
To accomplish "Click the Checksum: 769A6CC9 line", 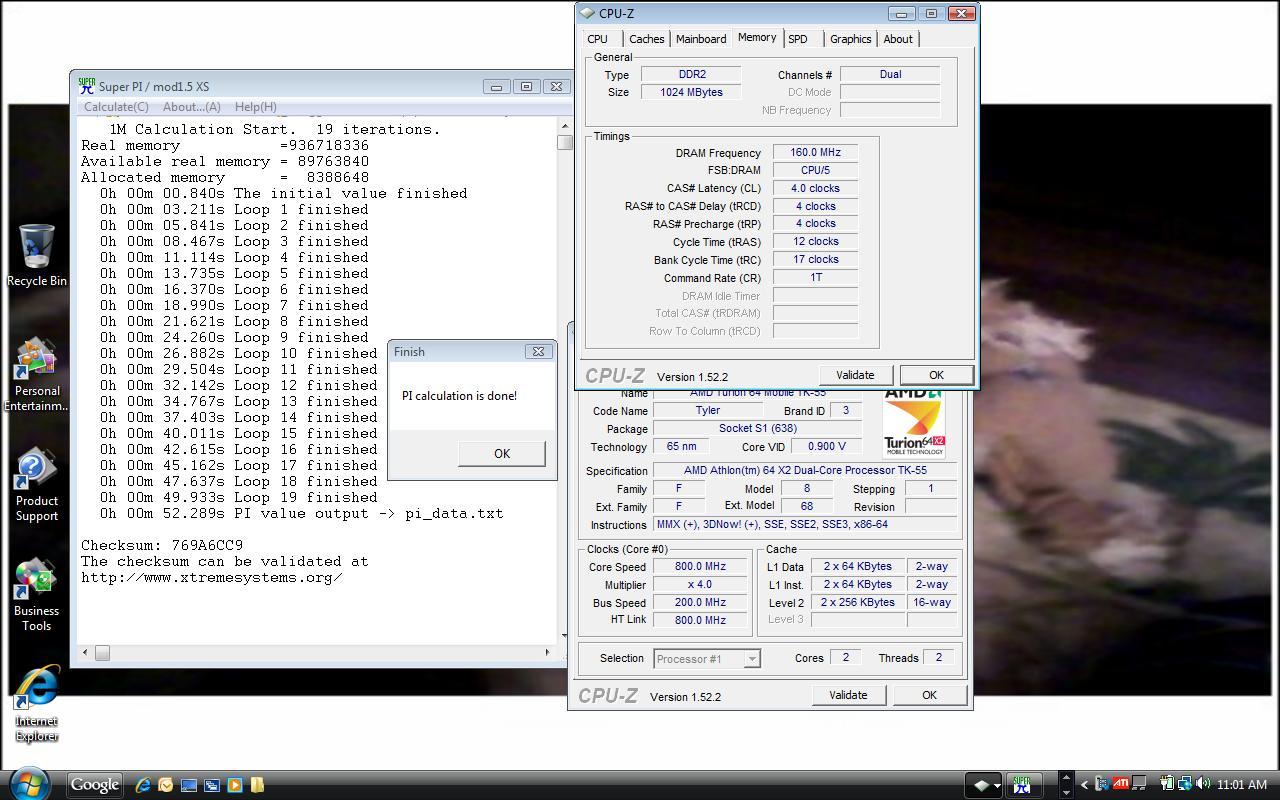I will point(162,545).
